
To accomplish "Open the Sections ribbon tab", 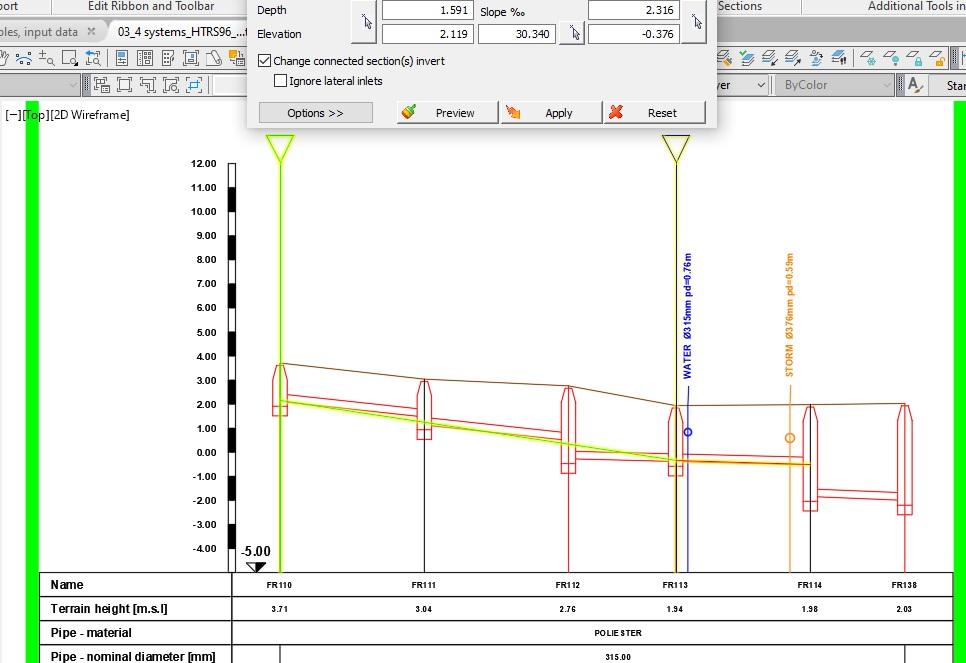I will point(740,6).
